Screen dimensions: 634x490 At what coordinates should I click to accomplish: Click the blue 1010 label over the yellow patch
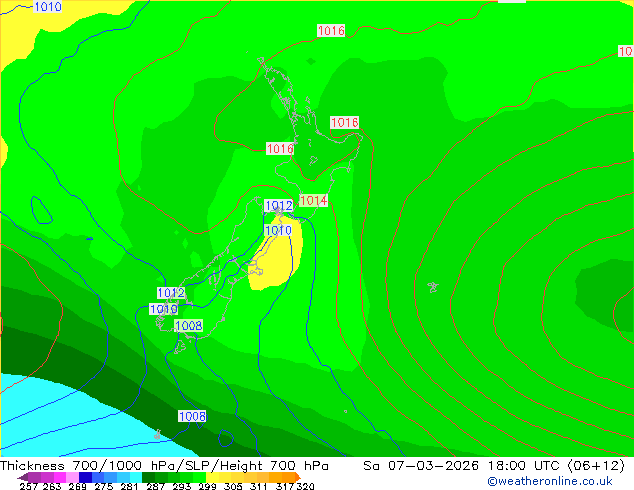click(278, 231)
